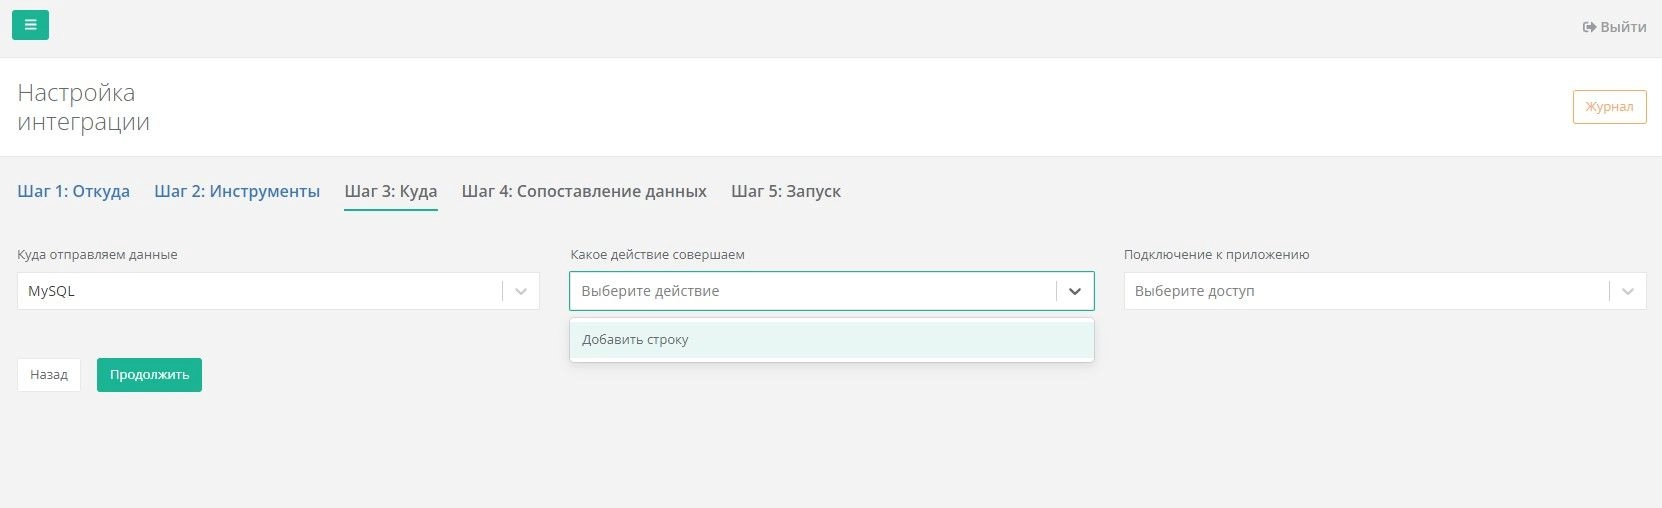The height and width of the screenshot is (508, 1662).
Task: Open the "Журнал" log page
Action: (x=1609, y=107)
